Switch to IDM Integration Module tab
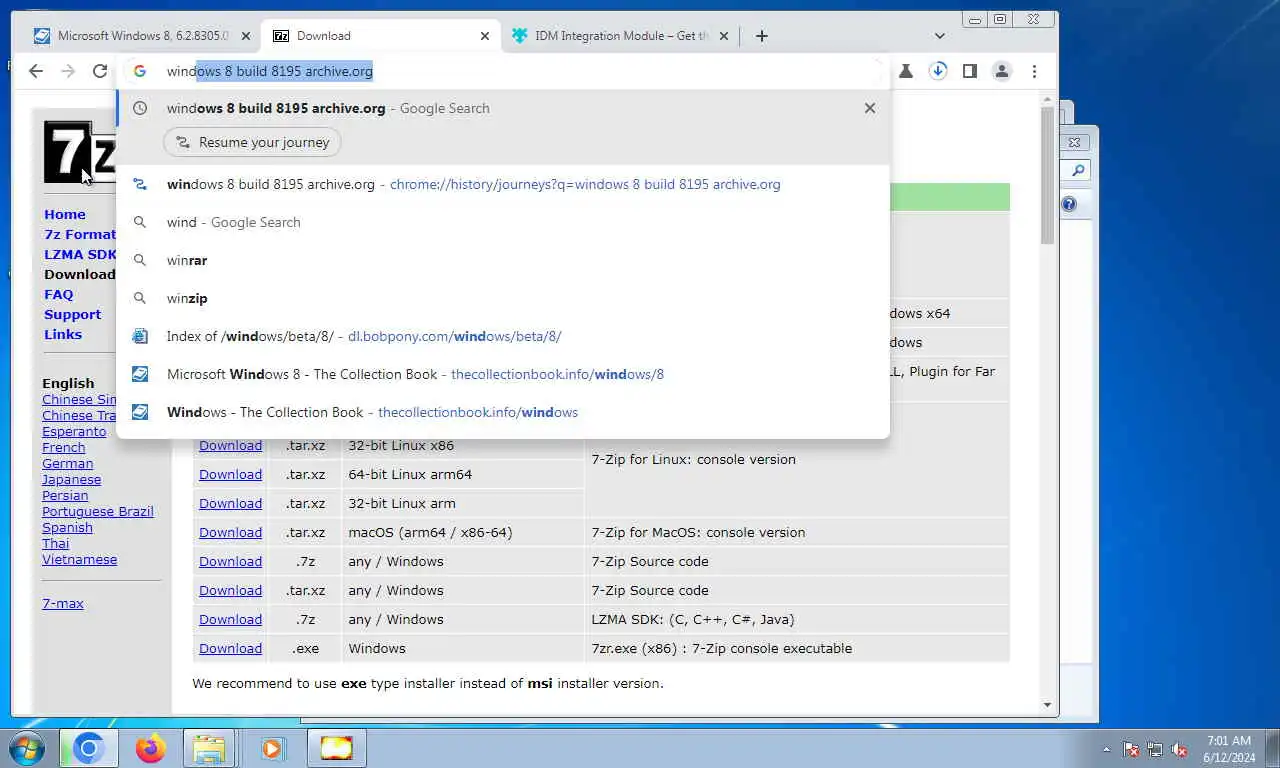The image size is (1280, 768). coord(620,36)
